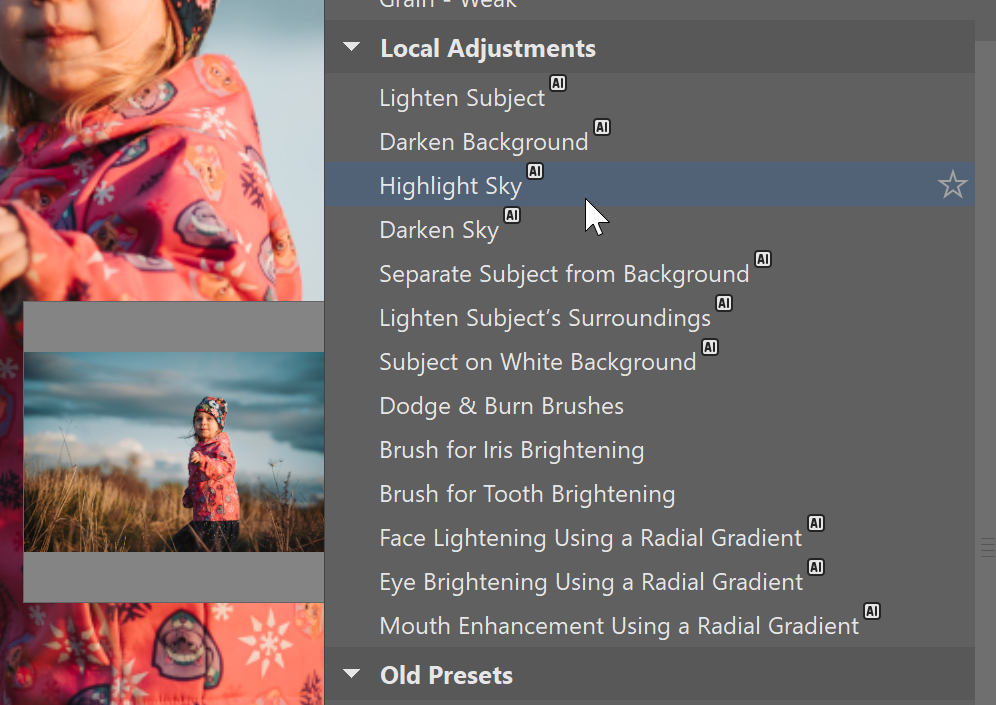Add Highlight Sky preset to favorites star

point(952,185)
